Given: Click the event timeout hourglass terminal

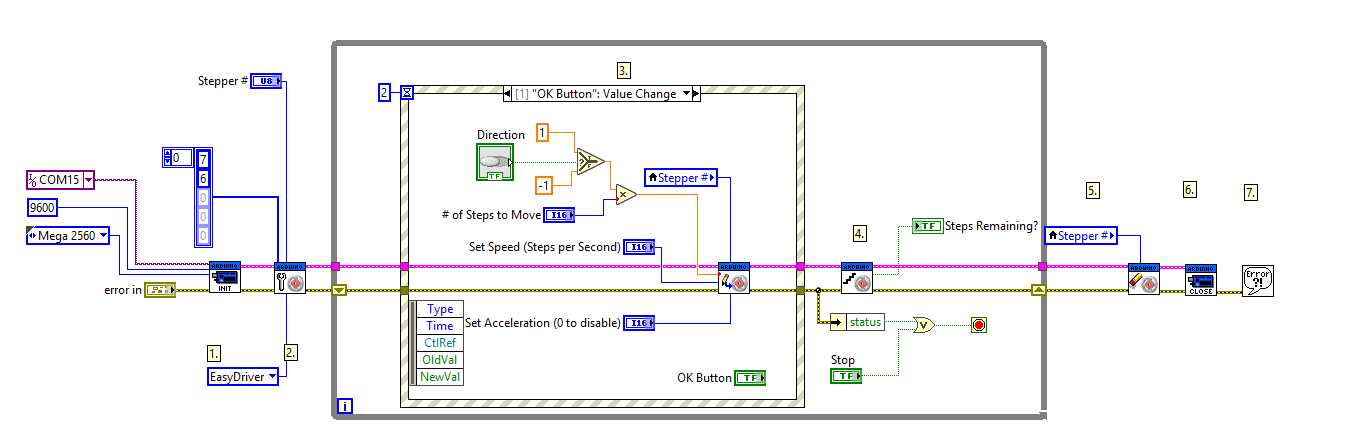Looking at the screenshot, I should point(406,92).
